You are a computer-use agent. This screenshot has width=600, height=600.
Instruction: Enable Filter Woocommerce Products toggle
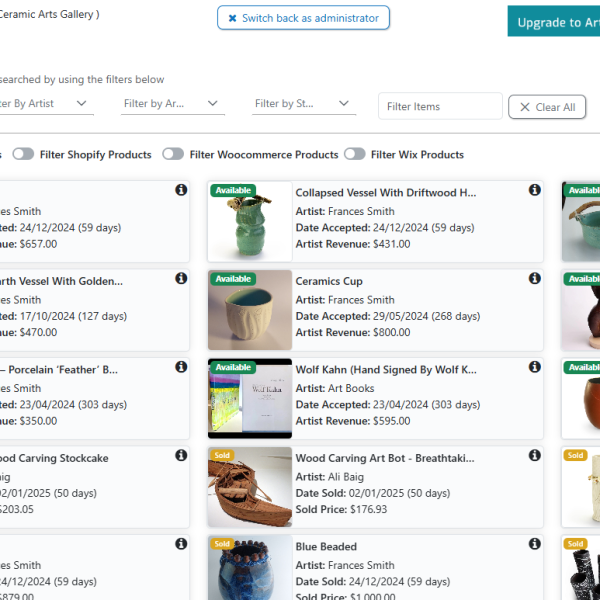[173, 154]
